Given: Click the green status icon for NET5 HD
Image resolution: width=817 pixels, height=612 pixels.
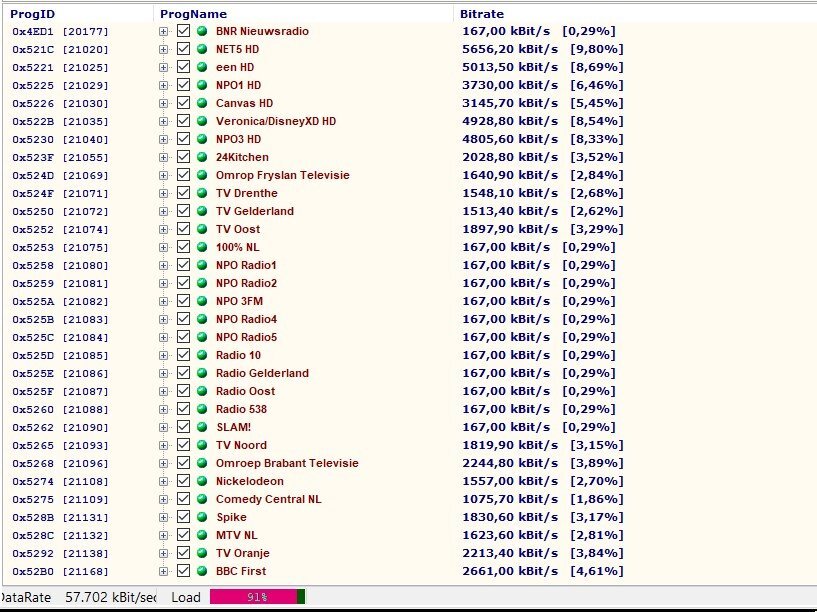Looking at the screenshot, I should [x=202, y=49].
